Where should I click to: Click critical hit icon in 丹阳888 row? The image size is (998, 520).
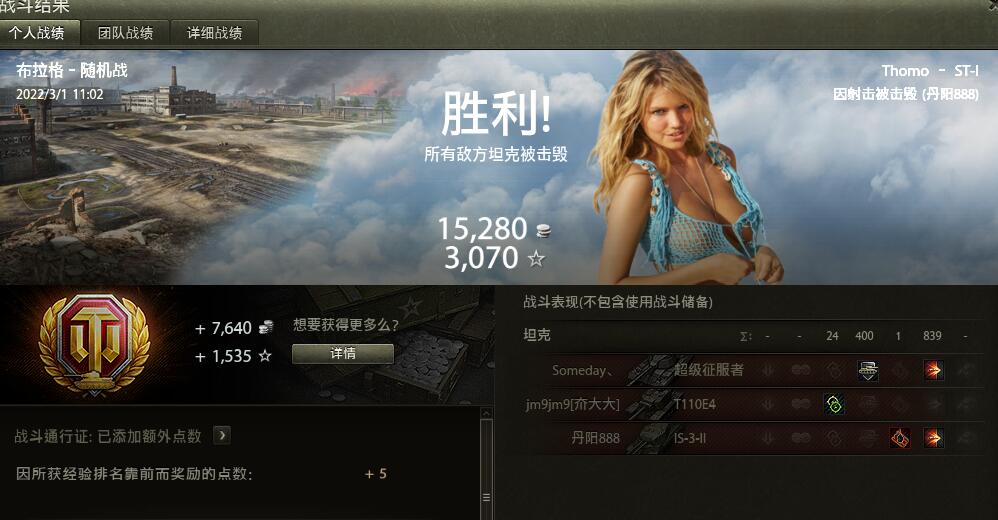tap(899, 438)
